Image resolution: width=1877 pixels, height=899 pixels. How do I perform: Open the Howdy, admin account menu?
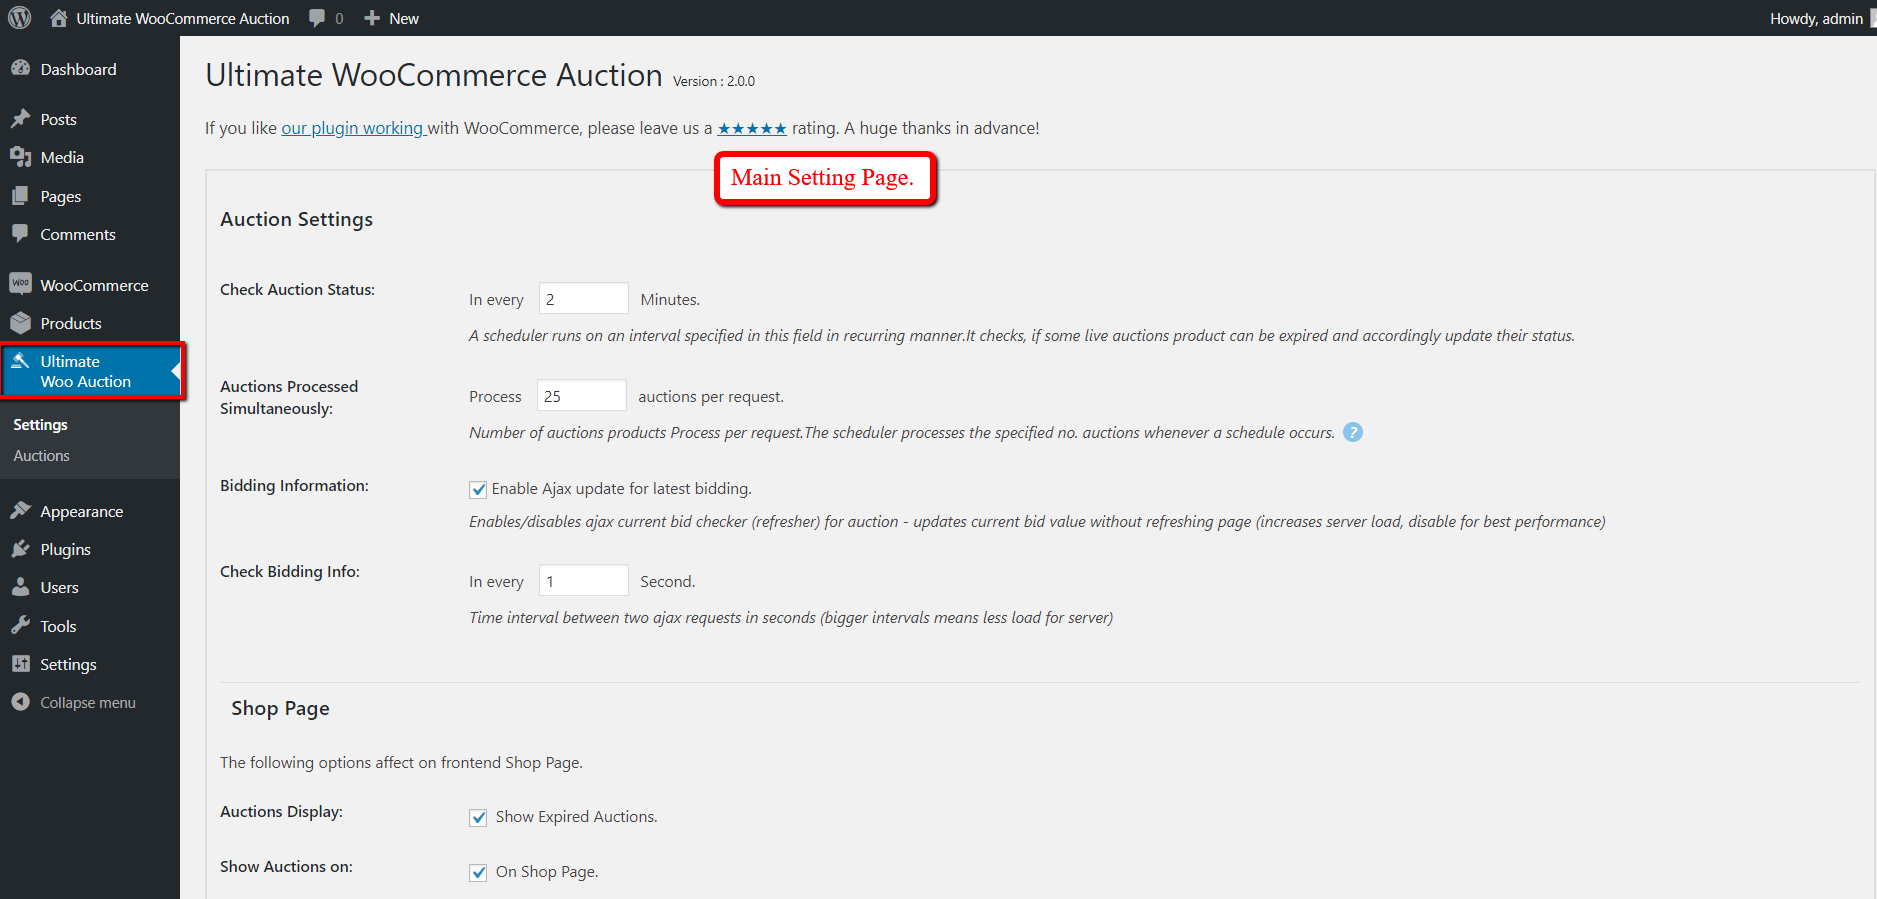(x=1816, y=18)
